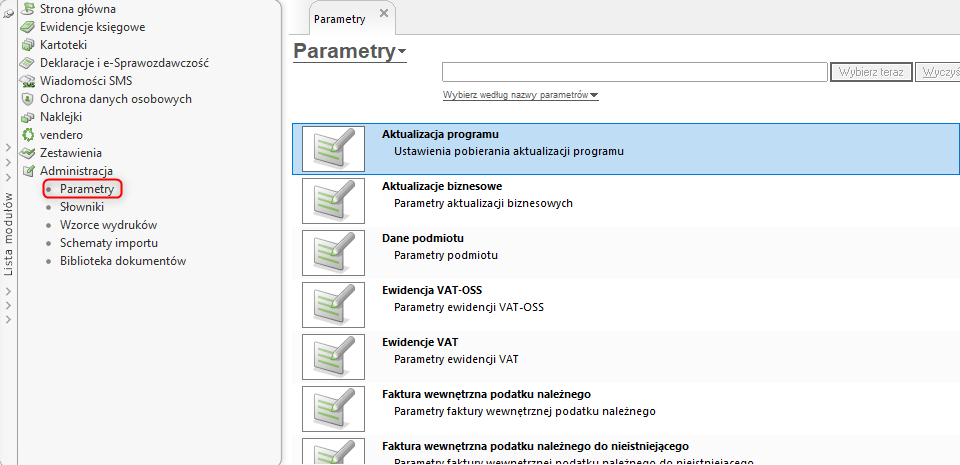Viewport: 960px width, 465px height.
Task: Close the Parametry tab
Action: [384, 13]
